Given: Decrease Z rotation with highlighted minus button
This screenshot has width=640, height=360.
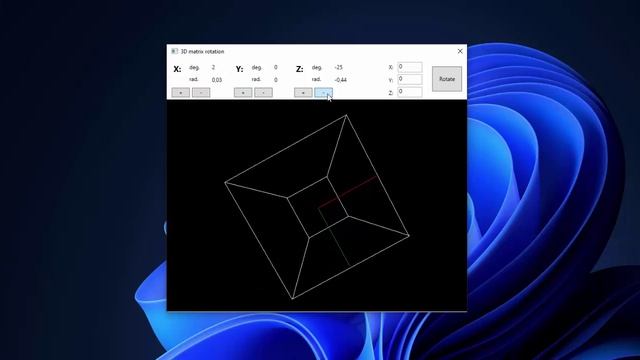Looking at the screenshot, I should (x=324, y=93).
